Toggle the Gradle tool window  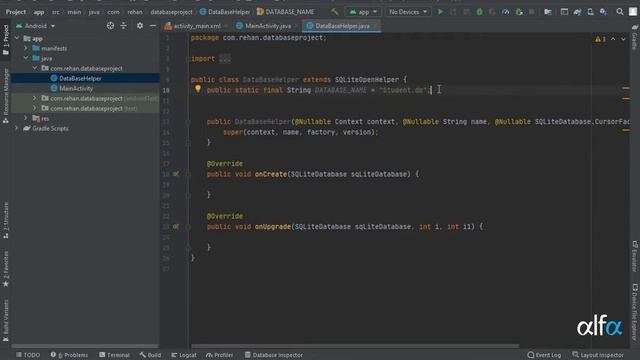click(635, 38)
